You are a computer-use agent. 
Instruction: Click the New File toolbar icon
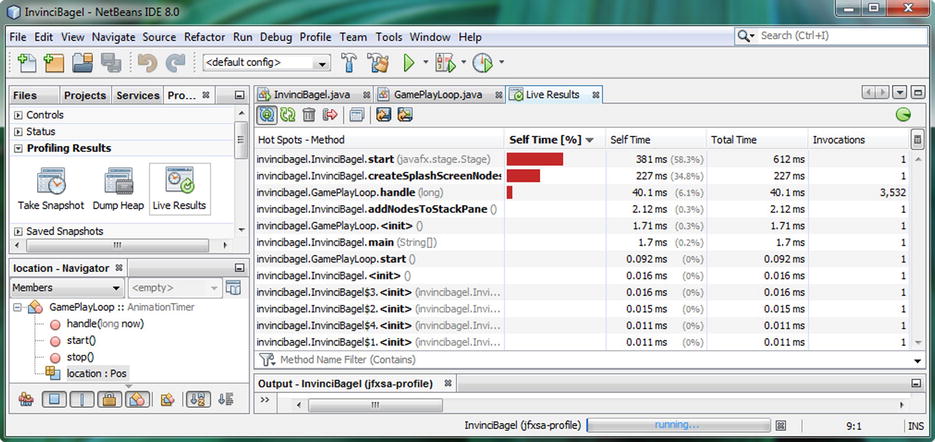click(26, 62)
